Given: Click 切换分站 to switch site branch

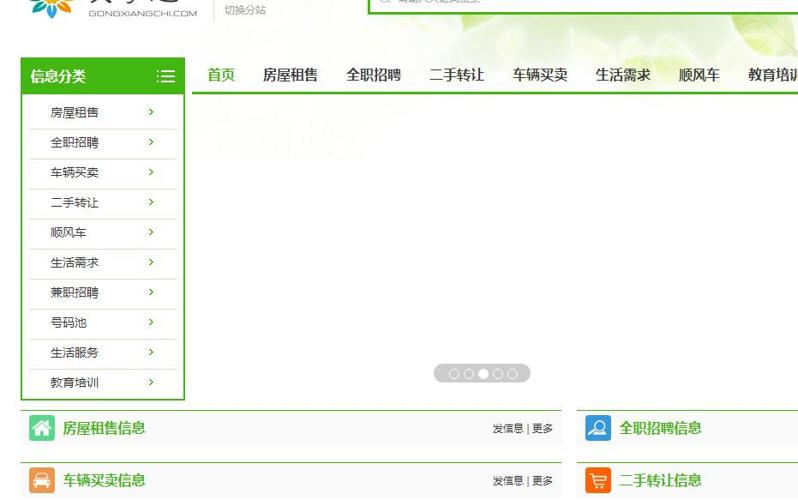Looking at the screenshot, I should pyautogui.click(x=245, y=10).
